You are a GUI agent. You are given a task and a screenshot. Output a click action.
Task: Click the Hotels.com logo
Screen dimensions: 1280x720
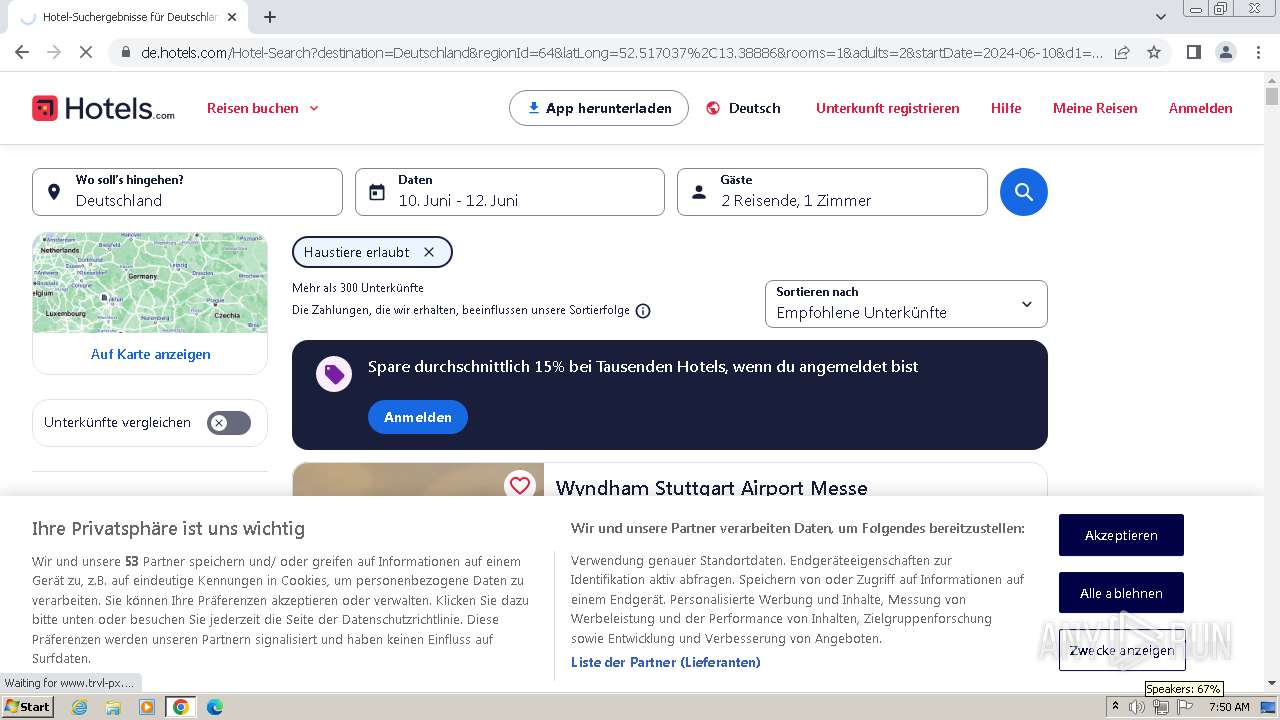click(x=103, y=108)
